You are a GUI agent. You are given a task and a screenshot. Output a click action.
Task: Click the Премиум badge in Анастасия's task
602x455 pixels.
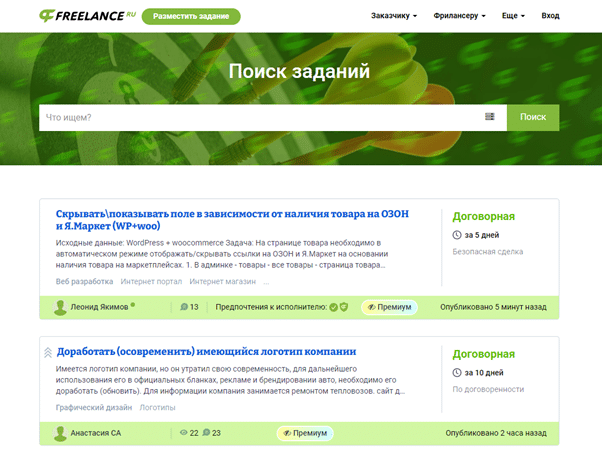click(x=305, y=433)
